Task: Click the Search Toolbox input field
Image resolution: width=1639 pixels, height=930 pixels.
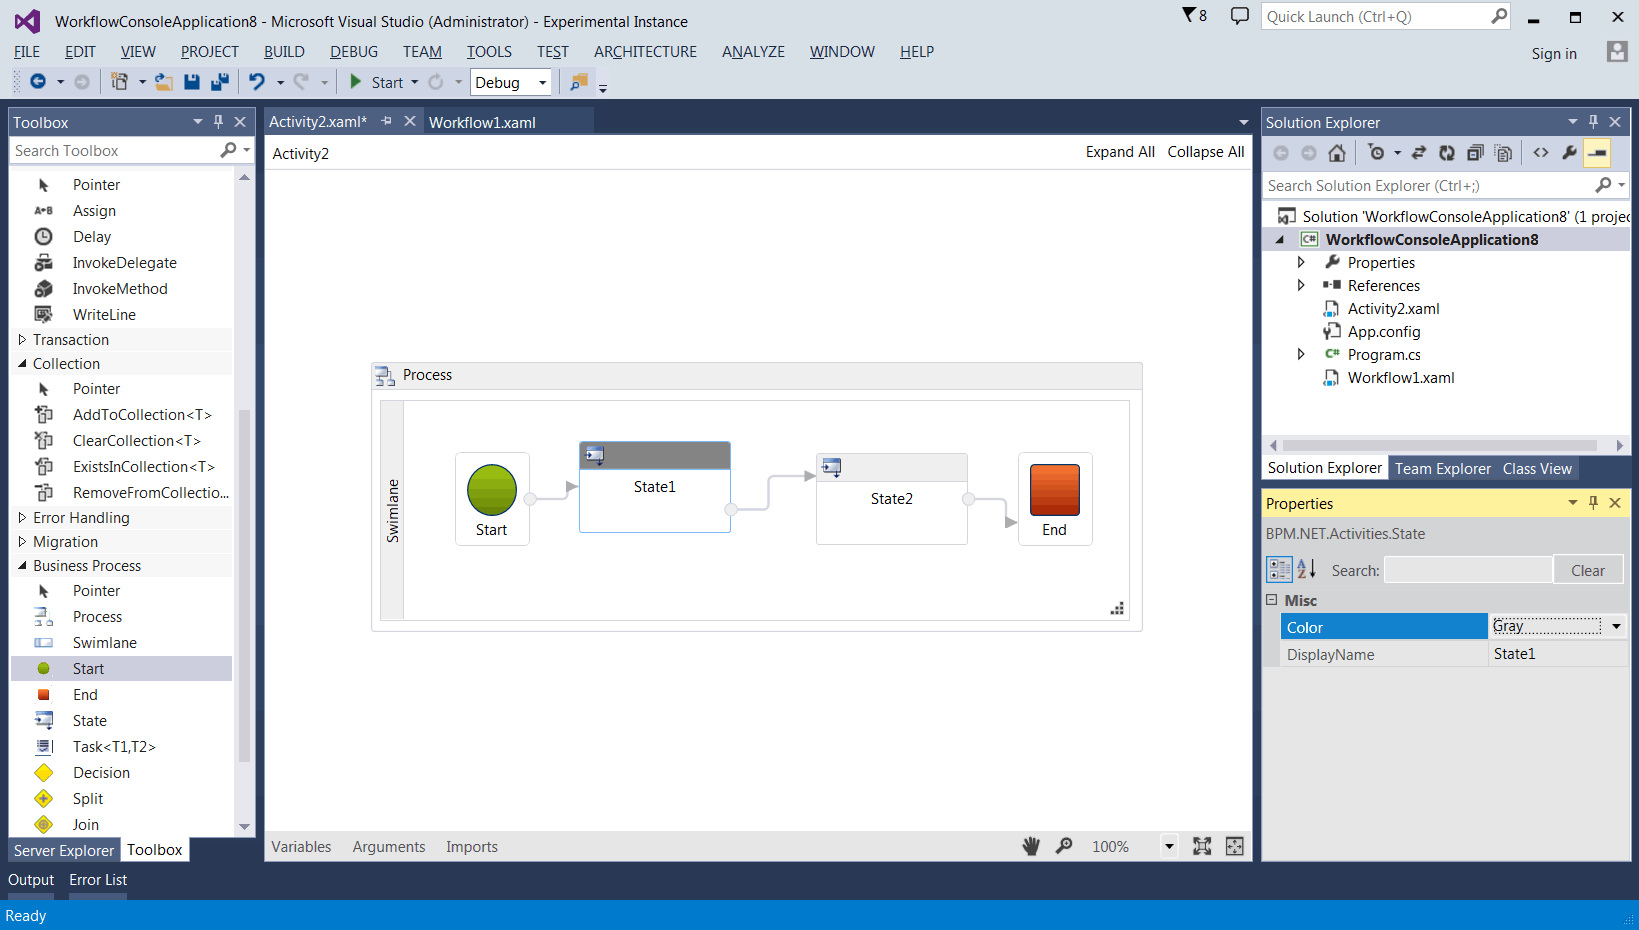Action: click(x=113, y=150)
